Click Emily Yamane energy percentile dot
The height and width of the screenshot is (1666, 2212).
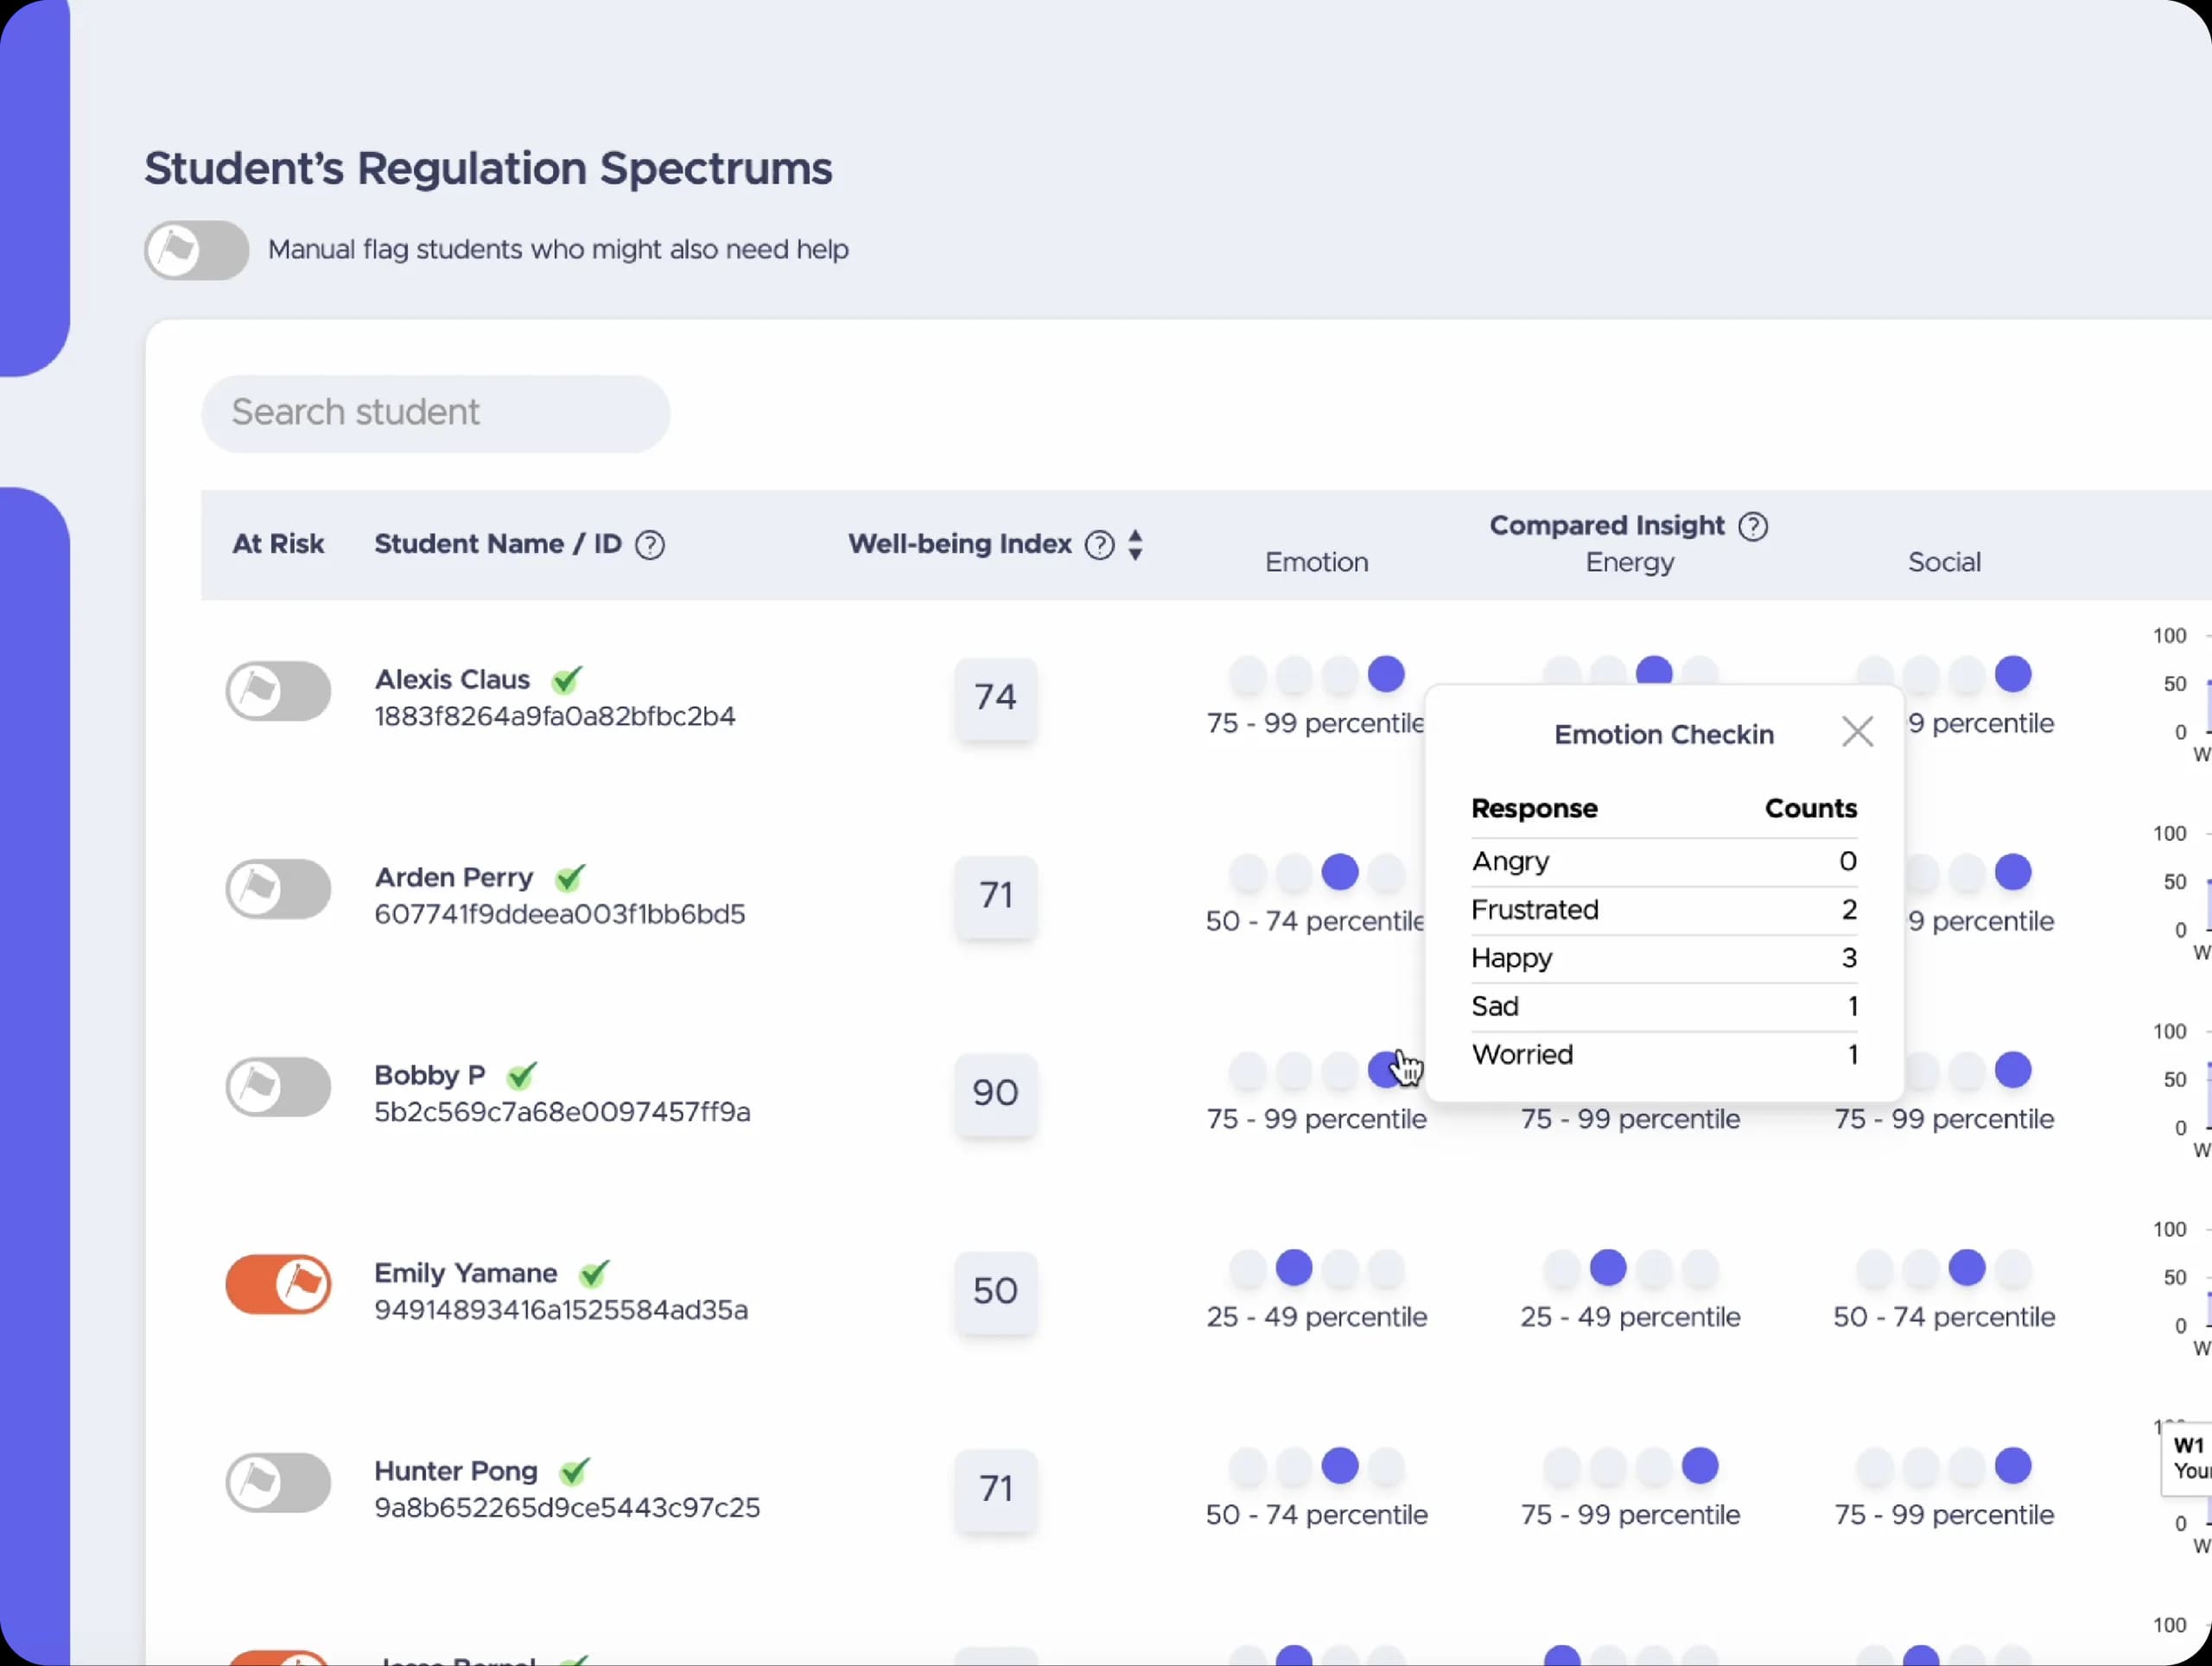pyautogui.click(x=1608, y=1268)
